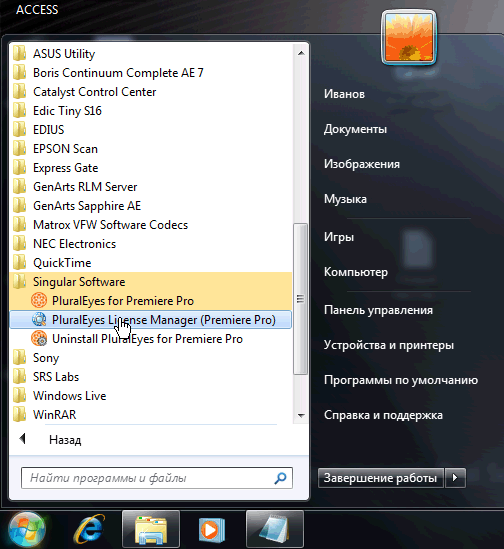Click the program list scrollbar thumb

[300, 299]
